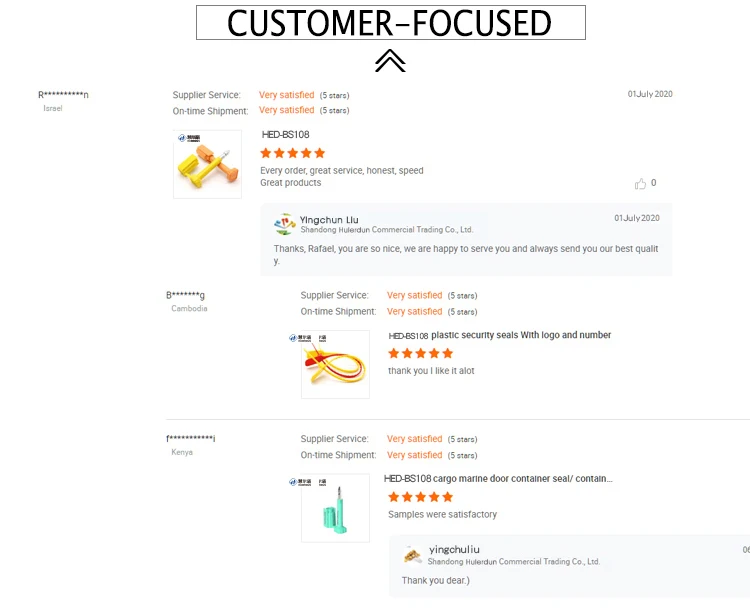Click the CUSTOMER-FOCUSED header banner
The image size is (750, 609).
point(390,22)
